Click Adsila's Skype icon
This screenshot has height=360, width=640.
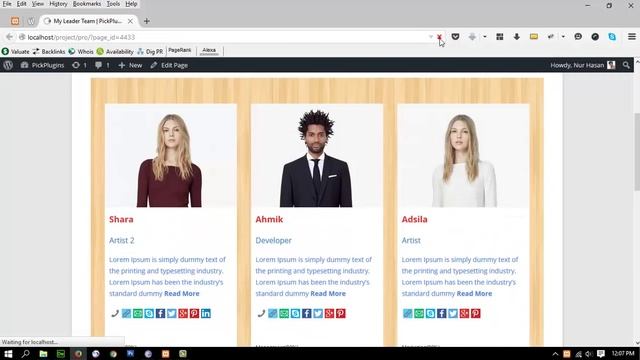[x=431, y=313]
